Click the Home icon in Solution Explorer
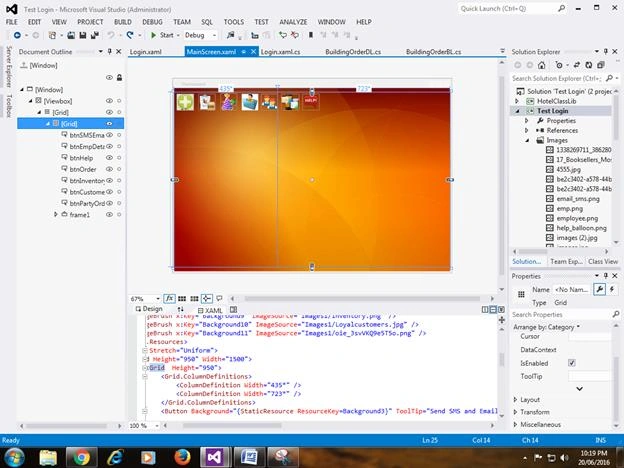 coord(542,65)
